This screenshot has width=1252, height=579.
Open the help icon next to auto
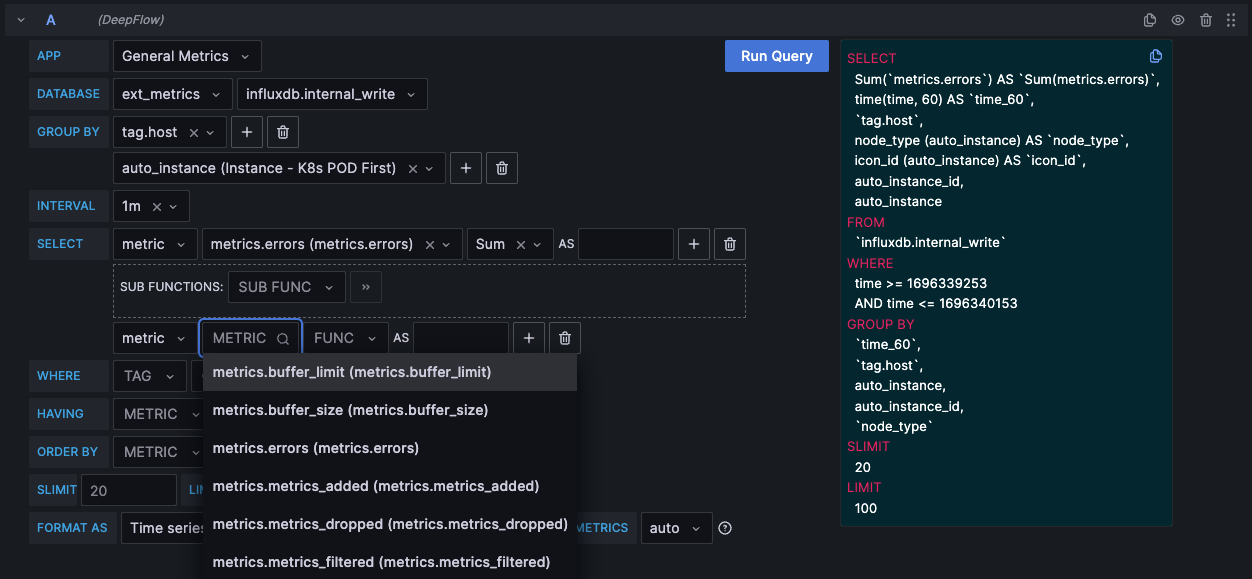point(726,528)
